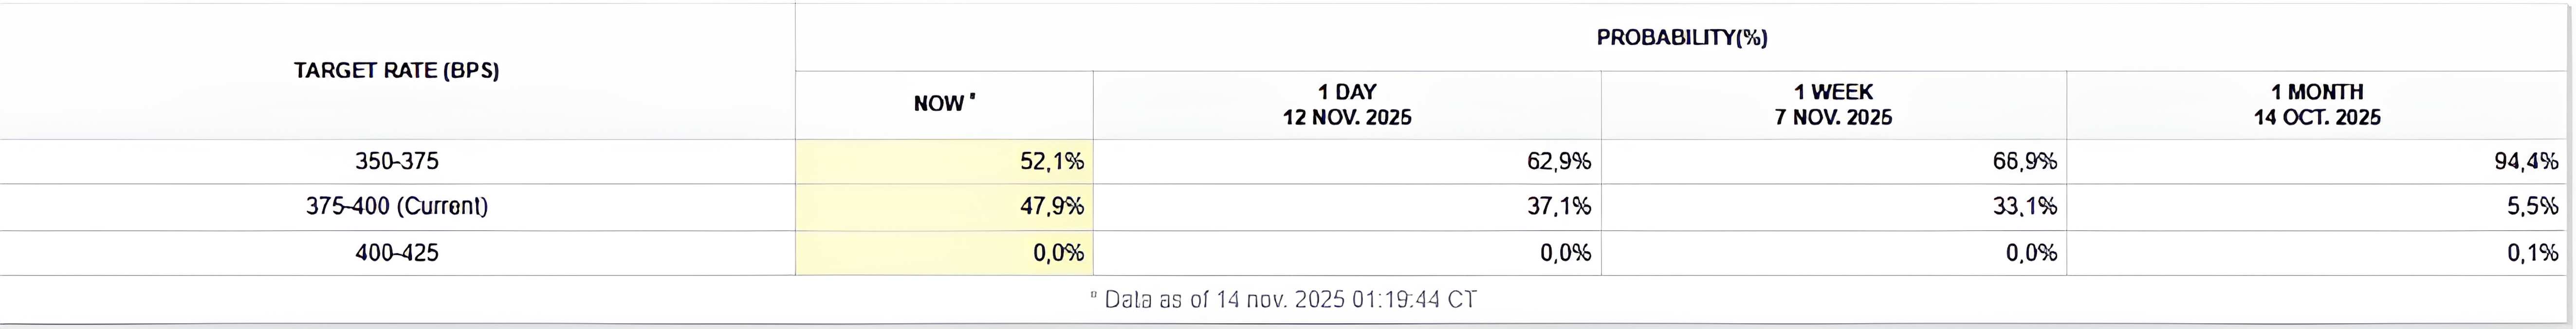Select the 37,1% probability cell
The image size is (2576, 329).
pyautogui.click(x=1558, y=207)
